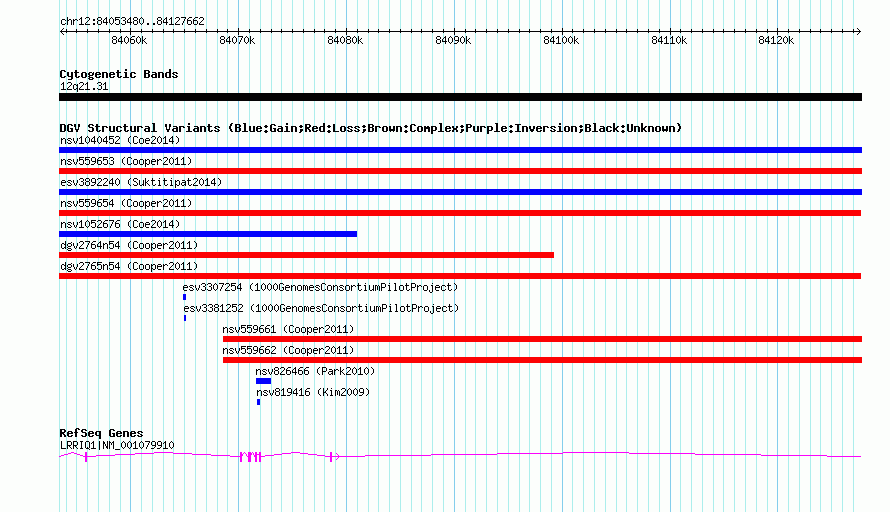Click the LRRIQ1 exon cluster near 84071k
890x512 pixels.
[250, 456]
